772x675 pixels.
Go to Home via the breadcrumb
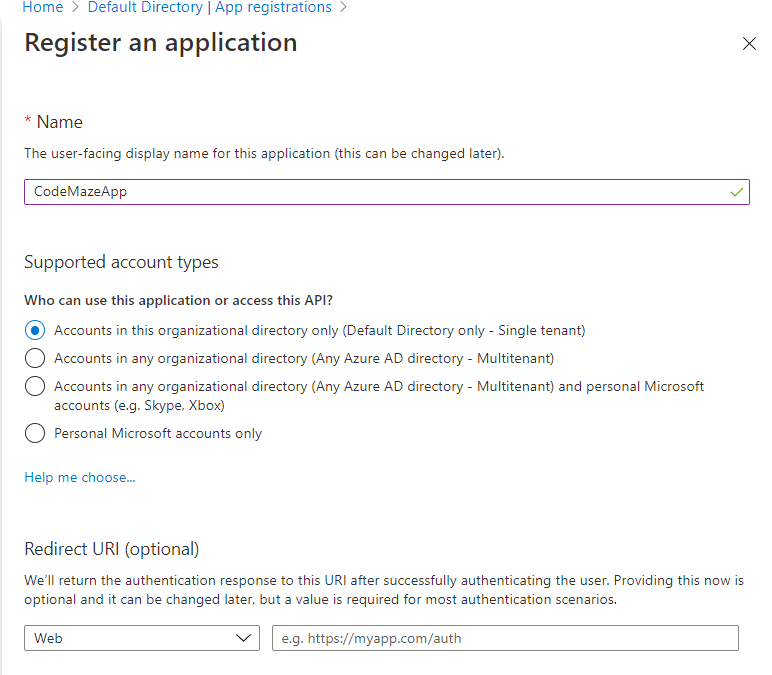42,8
